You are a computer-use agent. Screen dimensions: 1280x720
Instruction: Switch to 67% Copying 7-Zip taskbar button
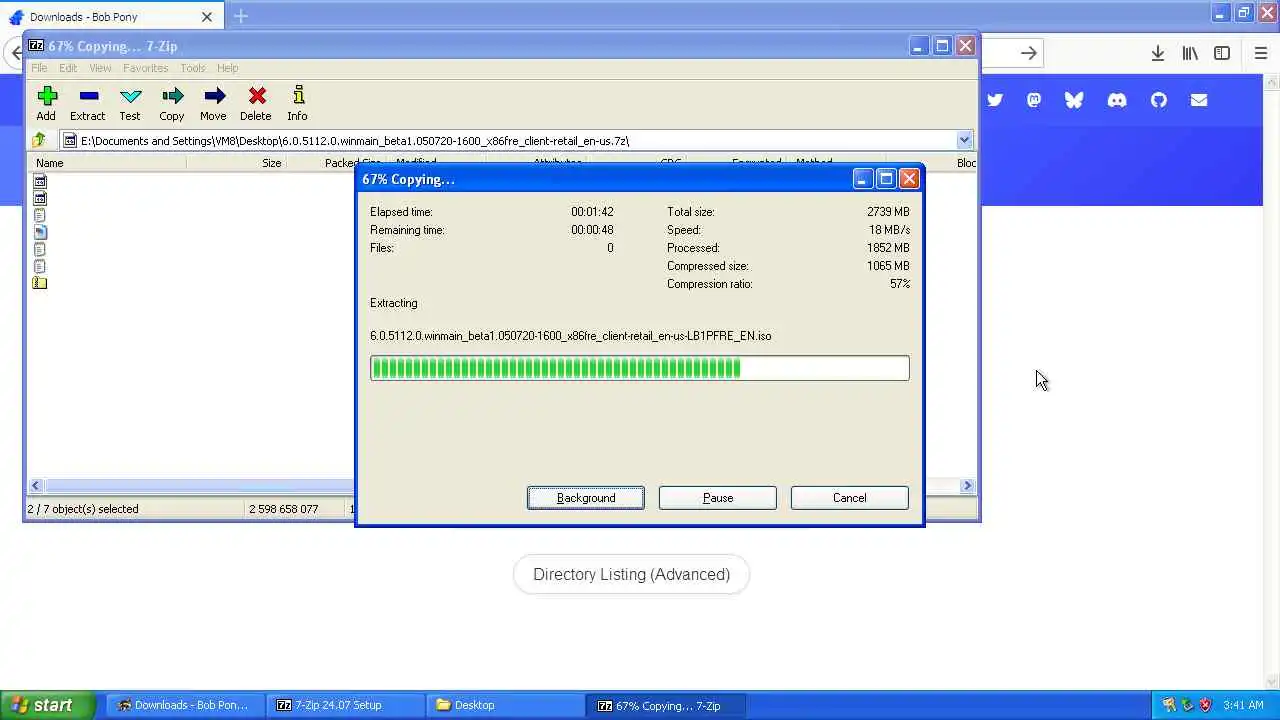click(666, 705)
